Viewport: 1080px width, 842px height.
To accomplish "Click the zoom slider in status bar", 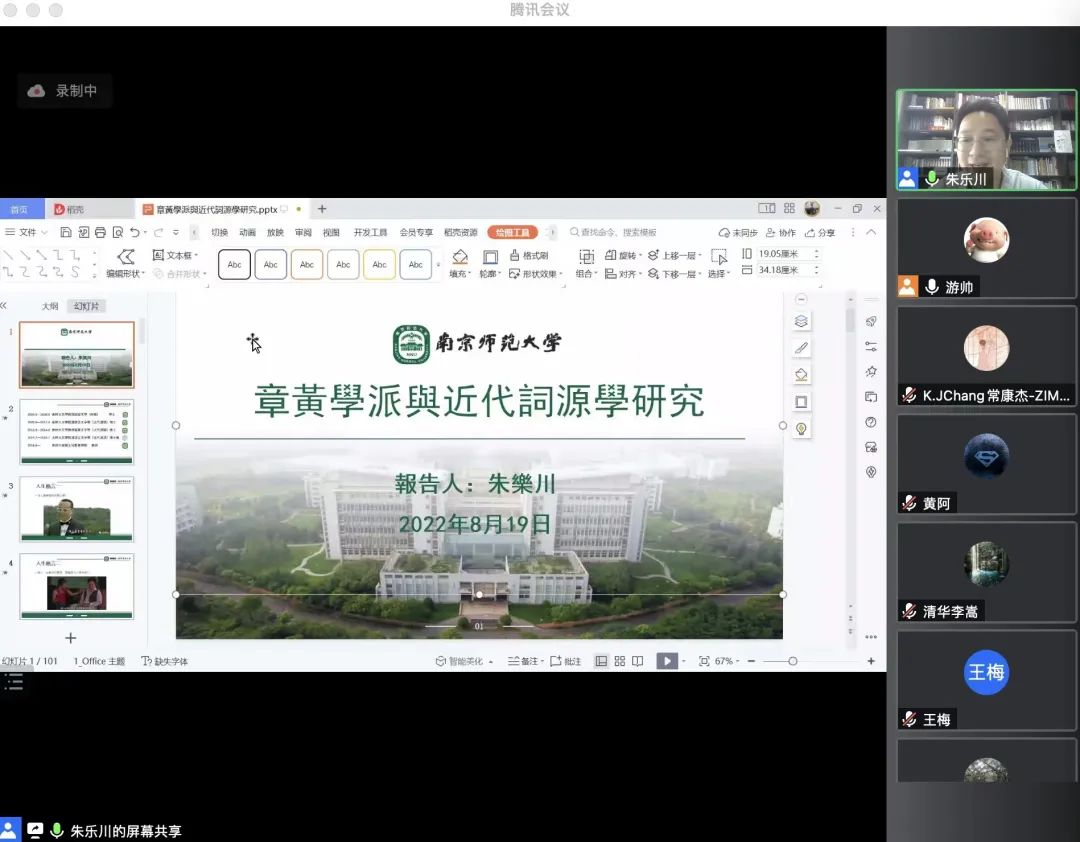I will (793, 661).
